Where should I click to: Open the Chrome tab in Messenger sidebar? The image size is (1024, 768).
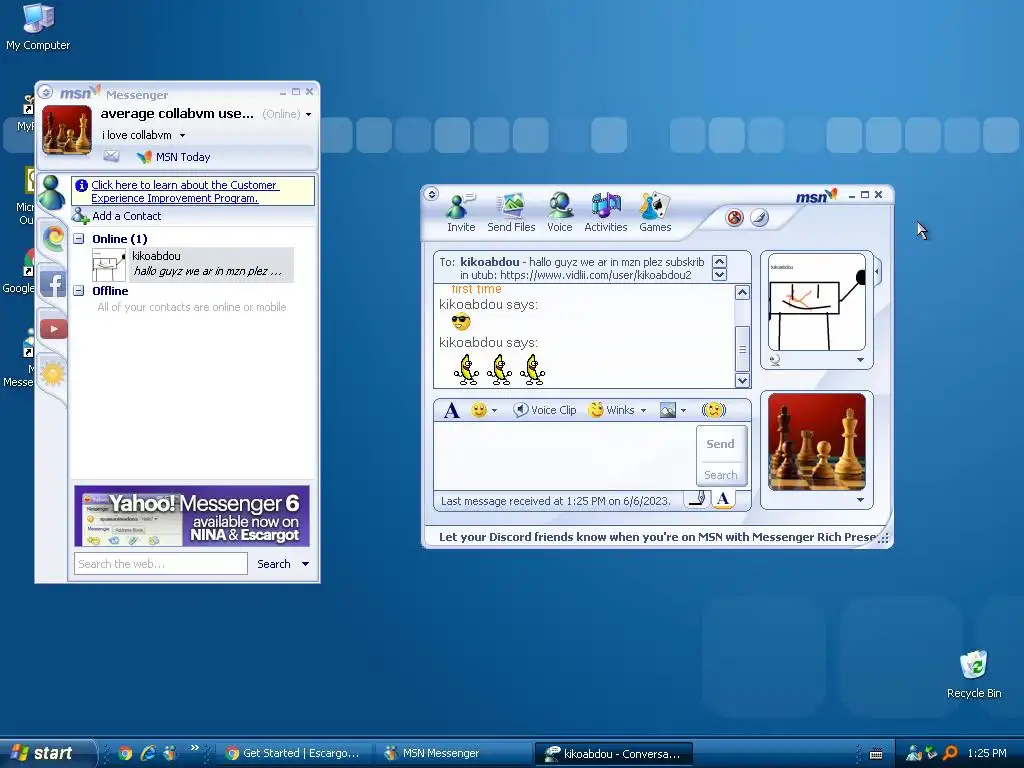[52, 237]
